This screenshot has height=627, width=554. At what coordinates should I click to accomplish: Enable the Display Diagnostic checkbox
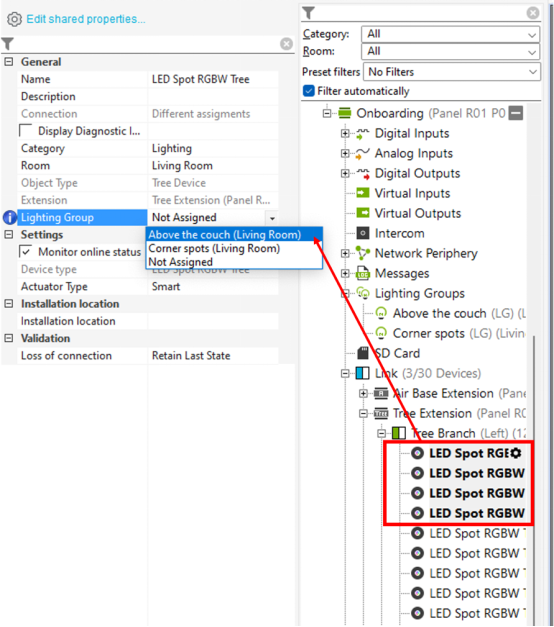coord(26,130)
